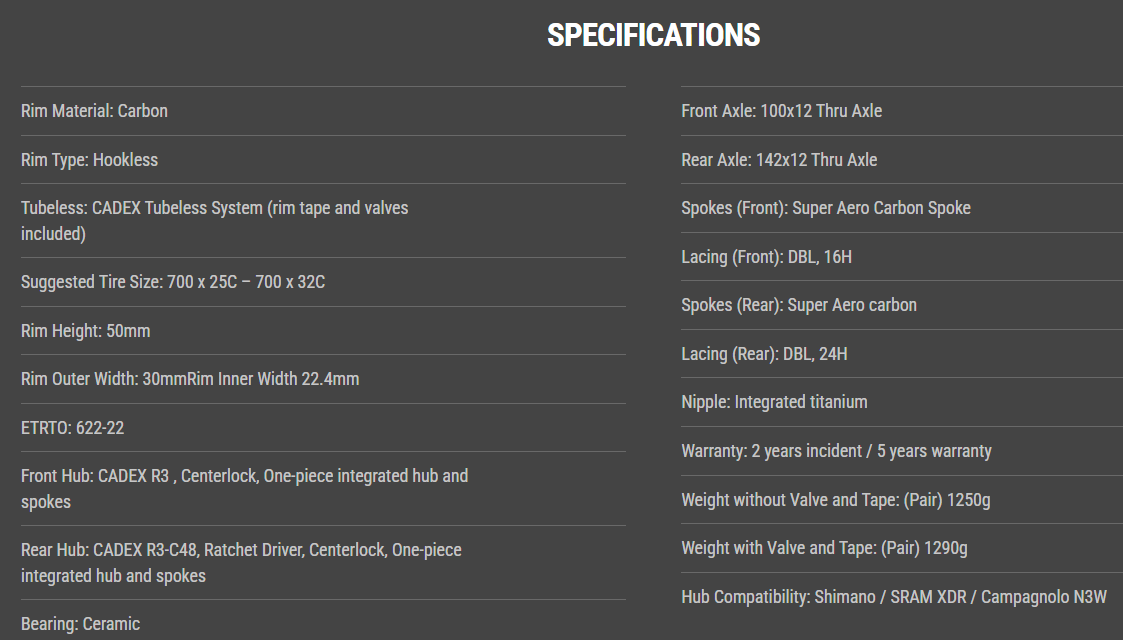The height and width of the screenshot is (640, 1123).
Task: Select the Weight with Valve and Tape row
Action: click(824, 548)
